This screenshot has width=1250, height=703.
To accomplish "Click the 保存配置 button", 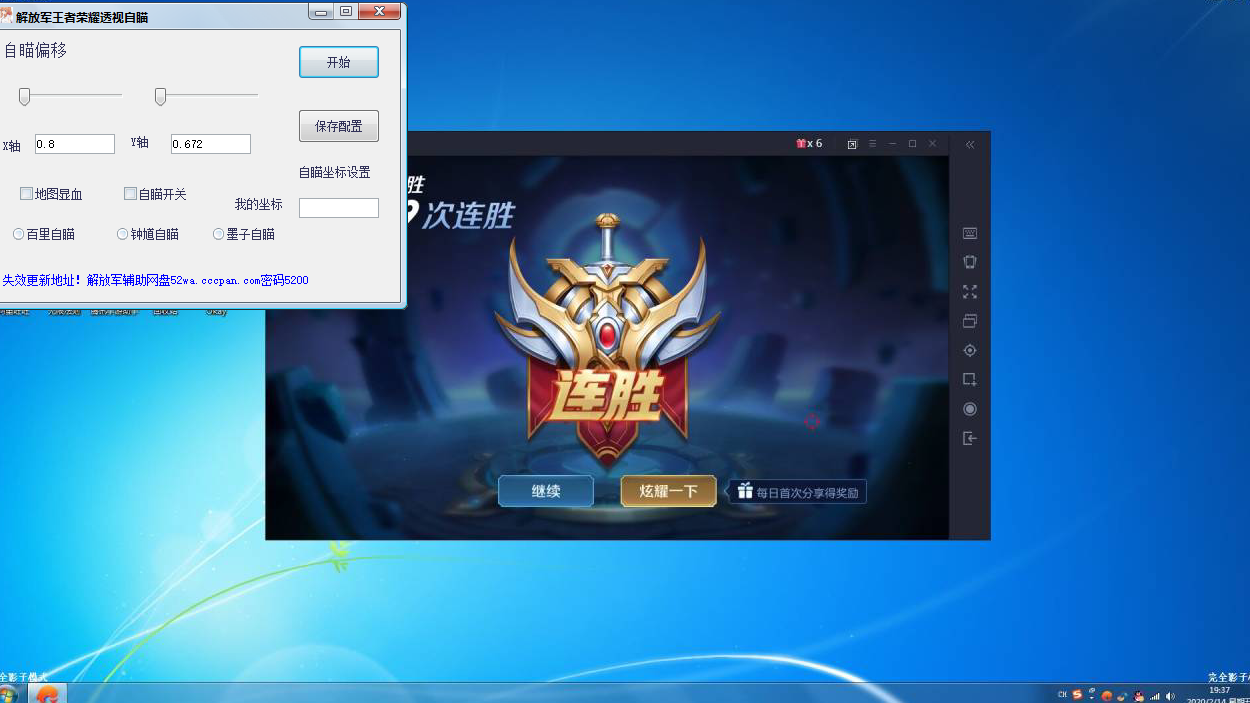I will tap(339, 126).
